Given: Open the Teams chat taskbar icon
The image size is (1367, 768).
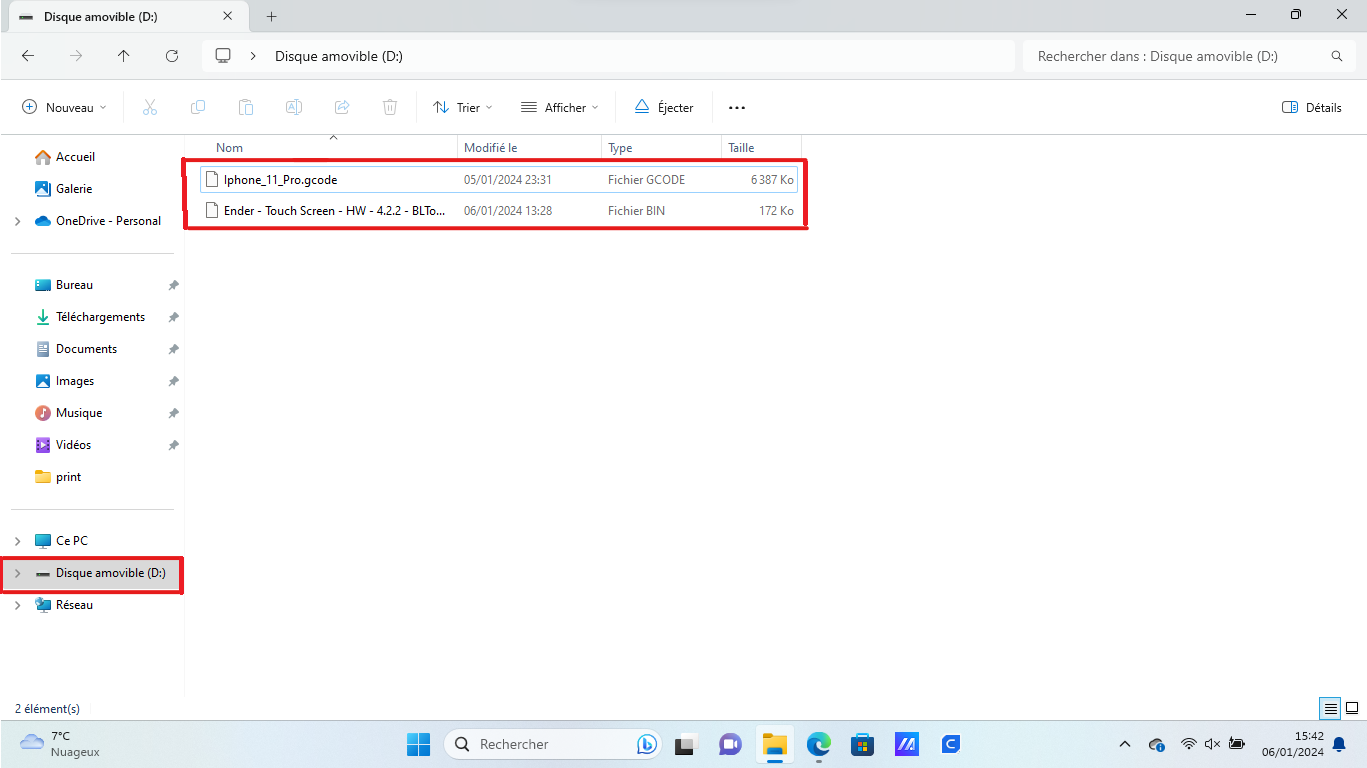Looking at the screenshot, I should click(x=730, y=744).
